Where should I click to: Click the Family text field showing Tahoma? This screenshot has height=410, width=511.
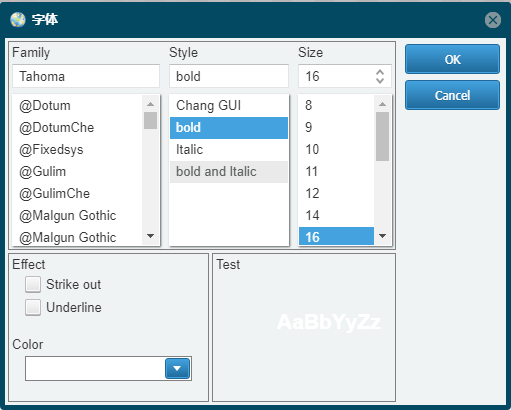[x=86, y=76]
